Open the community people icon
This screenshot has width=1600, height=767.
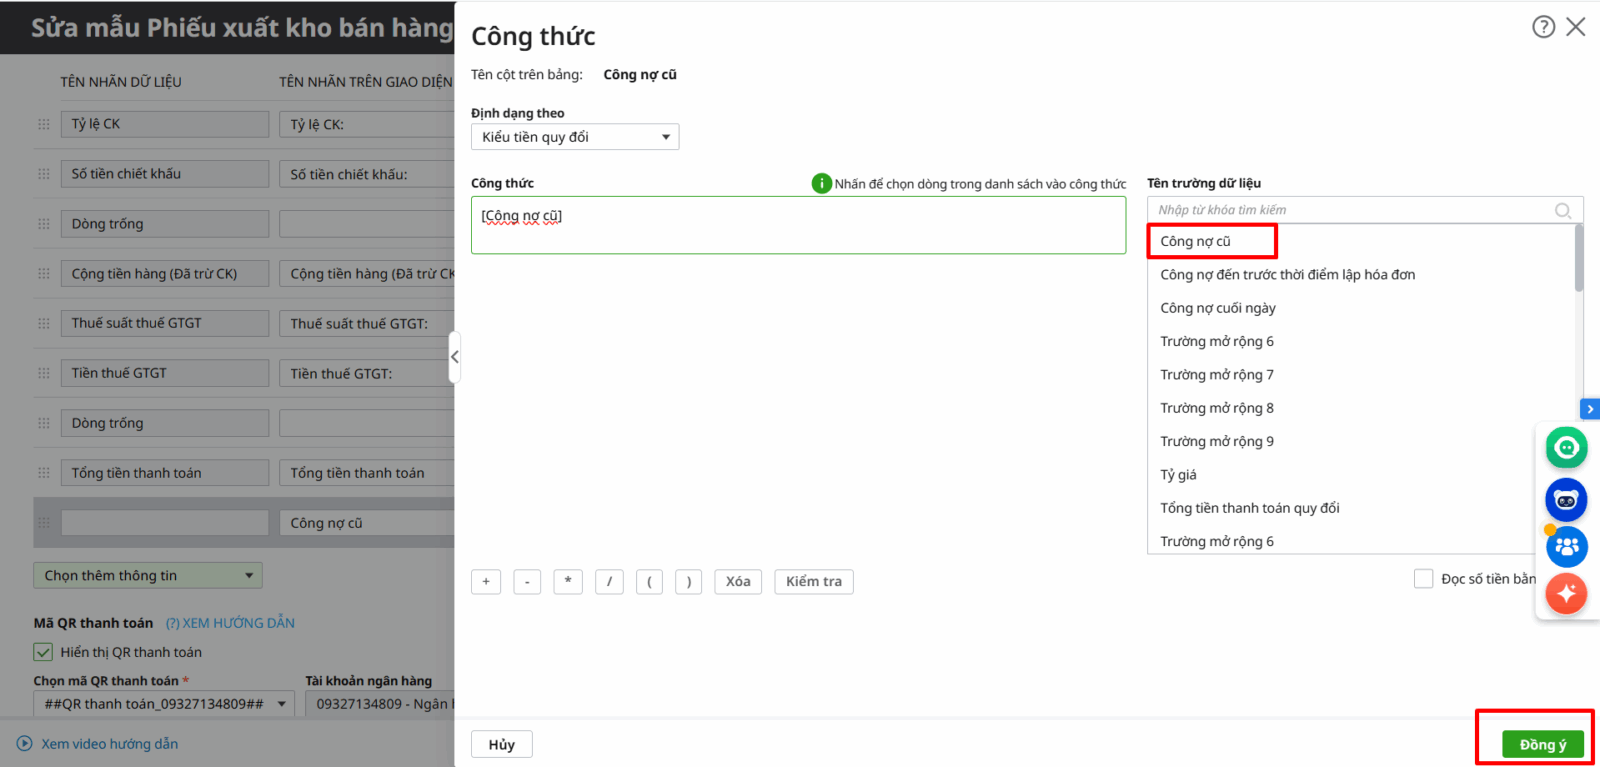(1567, 546)
